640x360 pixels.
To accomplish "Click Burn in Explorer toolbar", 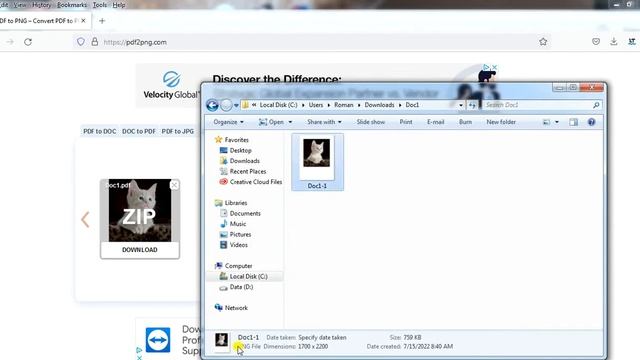I will click(465, 122).
